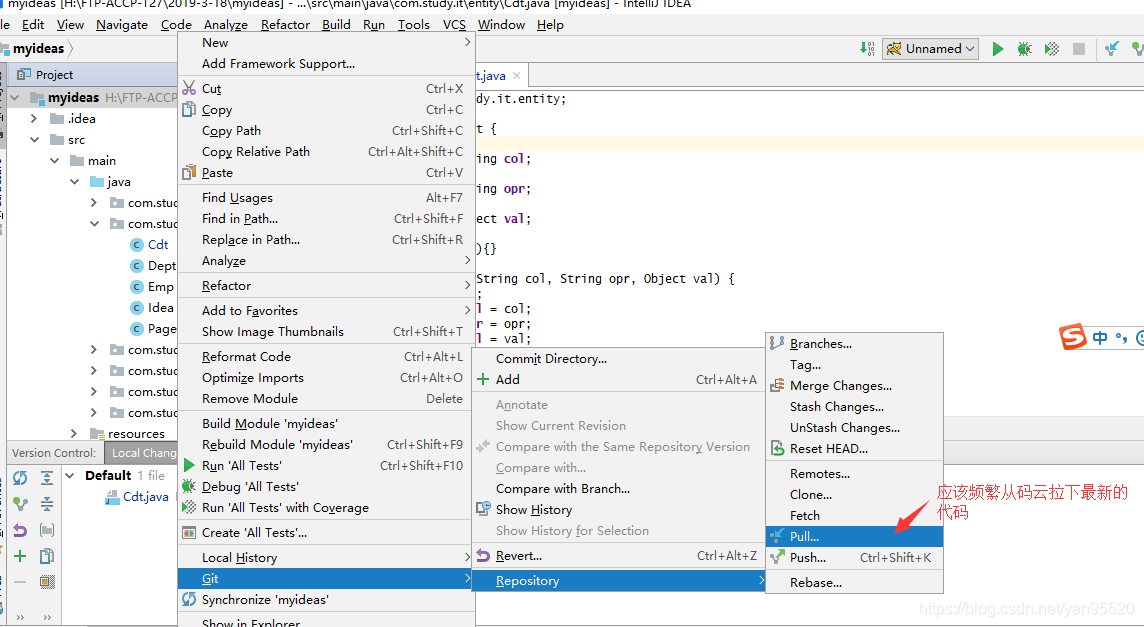Choose Remotes... in Repository submenu
The height and width of the screenshot is (627, 1144).
[854, 474]
